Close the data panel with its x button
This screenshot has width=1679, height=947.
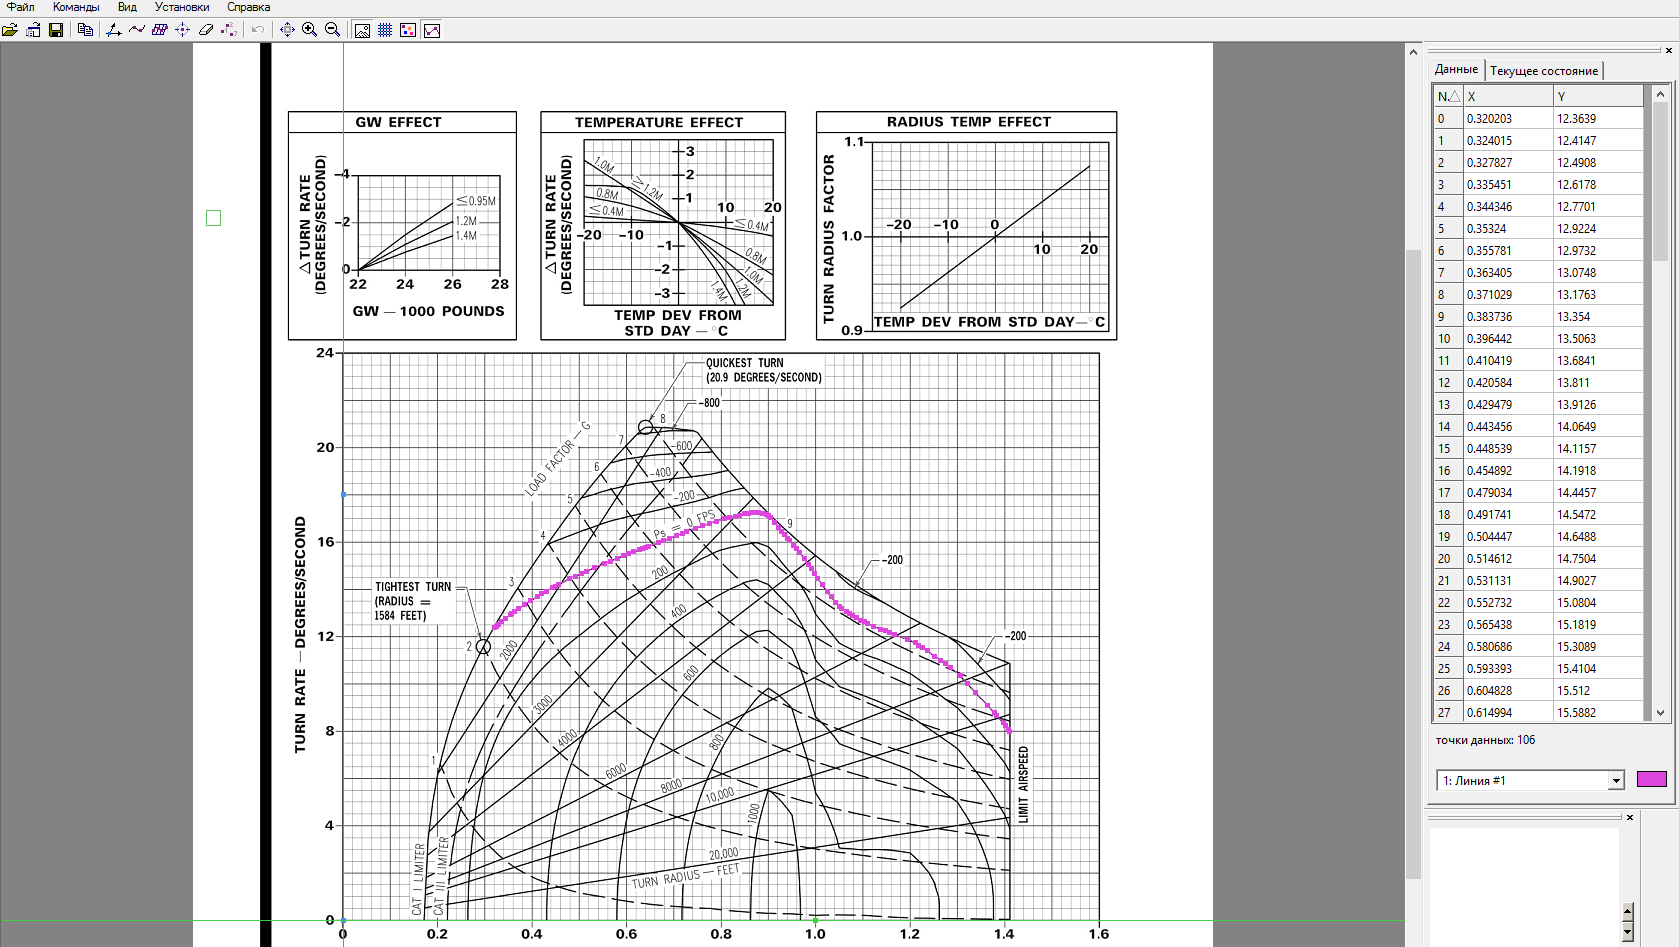click(x=1668, y=50)
